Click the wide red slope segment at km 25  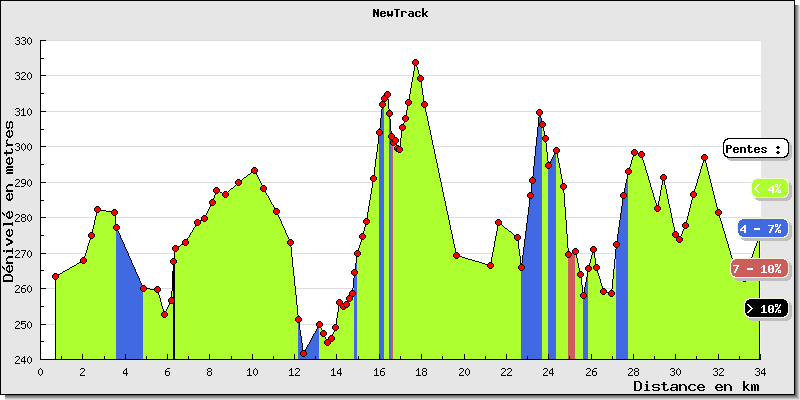tap(571, 310)
